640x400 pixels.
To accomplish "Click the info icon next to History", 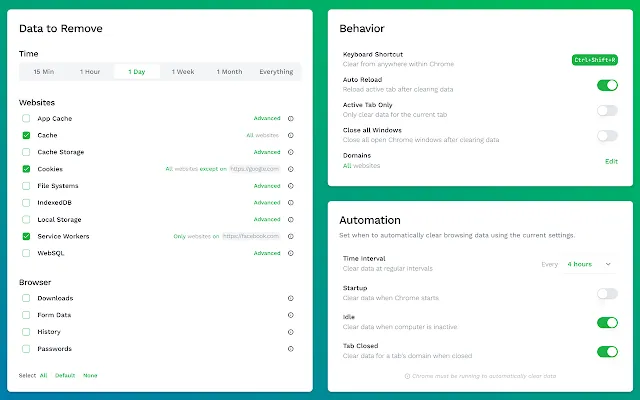I will click(x=291, y=332).
